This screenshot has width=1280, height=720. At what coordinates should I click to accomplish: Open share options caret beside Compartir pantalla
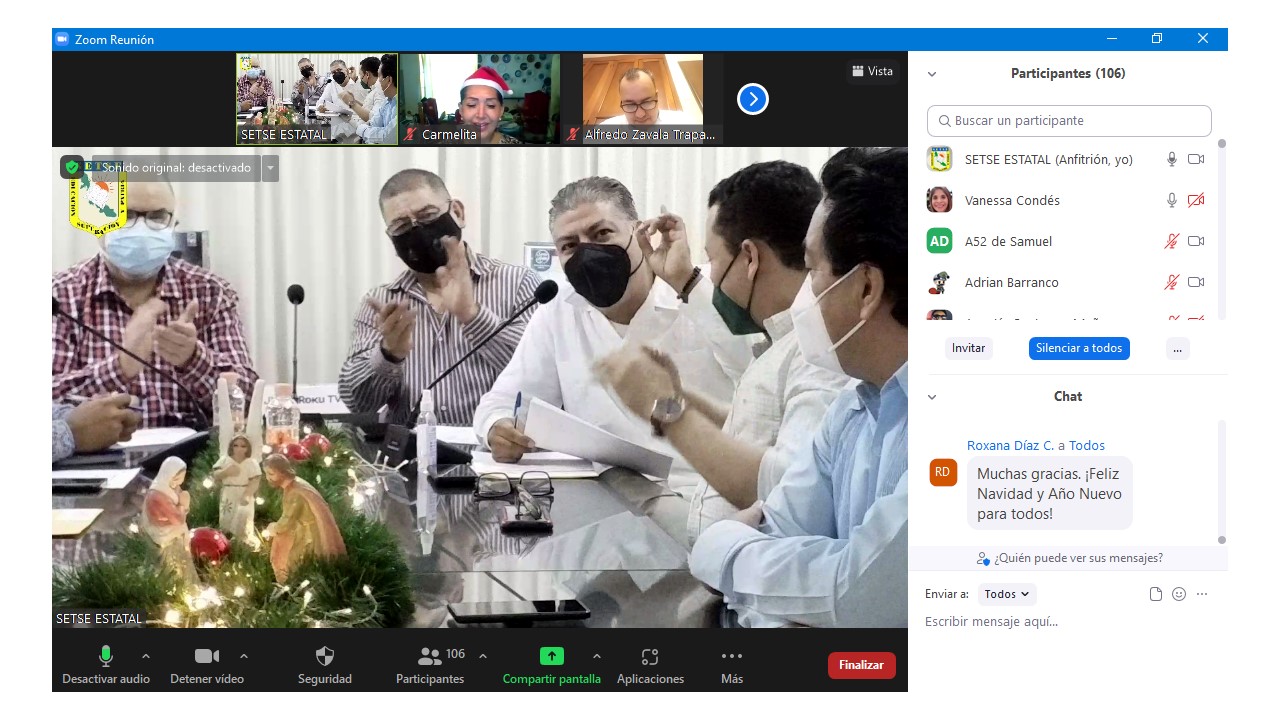597,656
